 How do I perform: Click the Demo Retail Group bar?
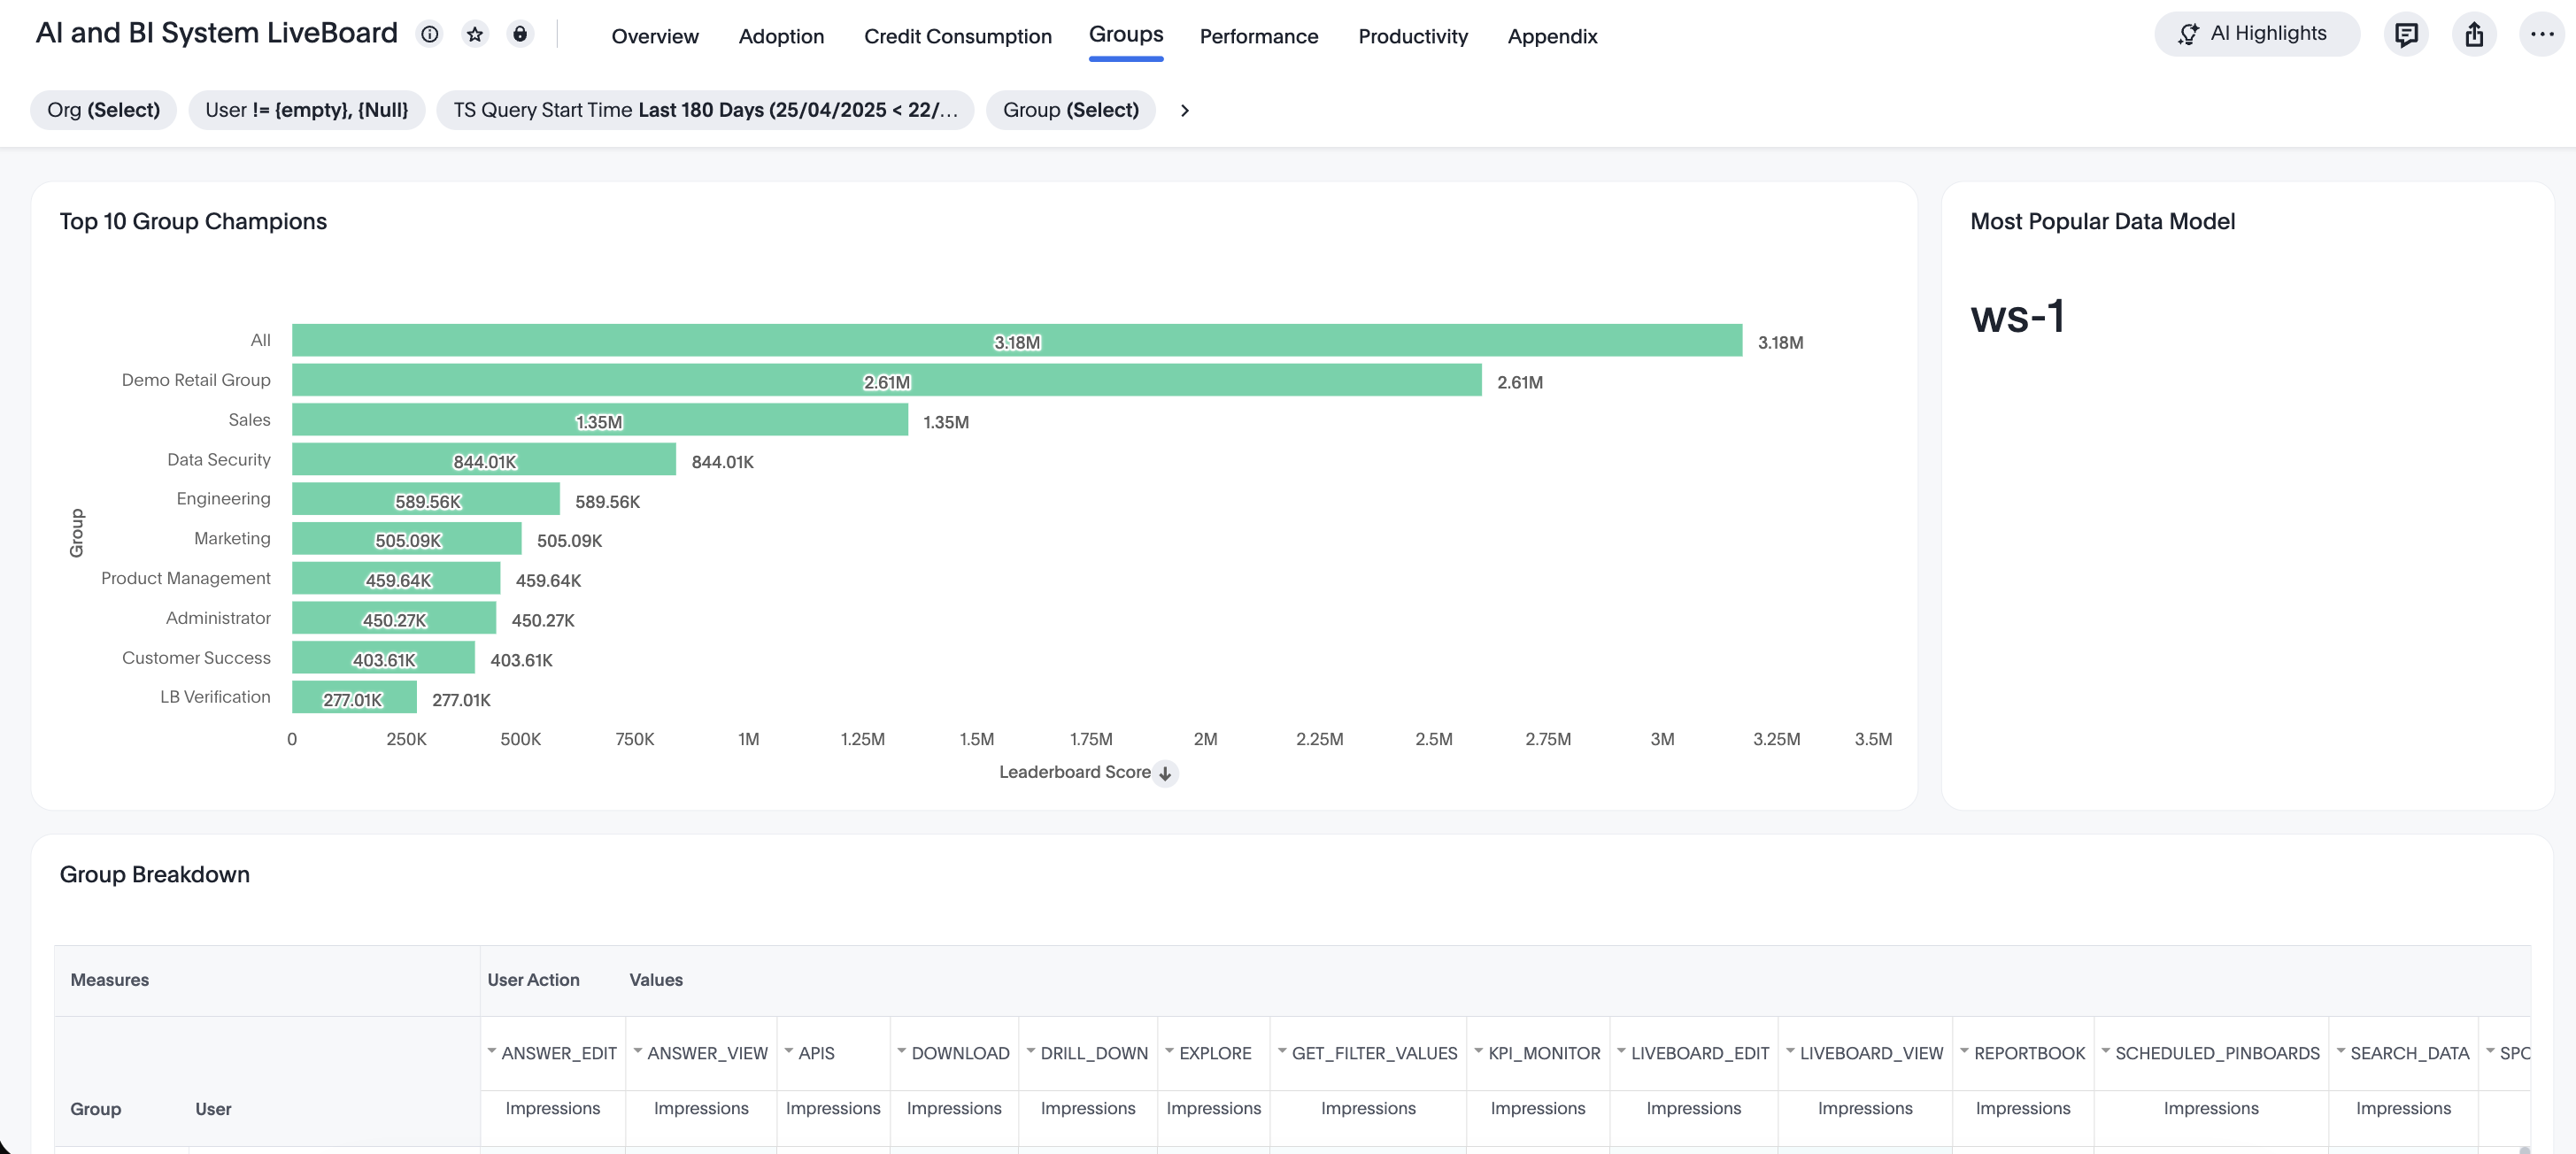click(x=886, y=380)
